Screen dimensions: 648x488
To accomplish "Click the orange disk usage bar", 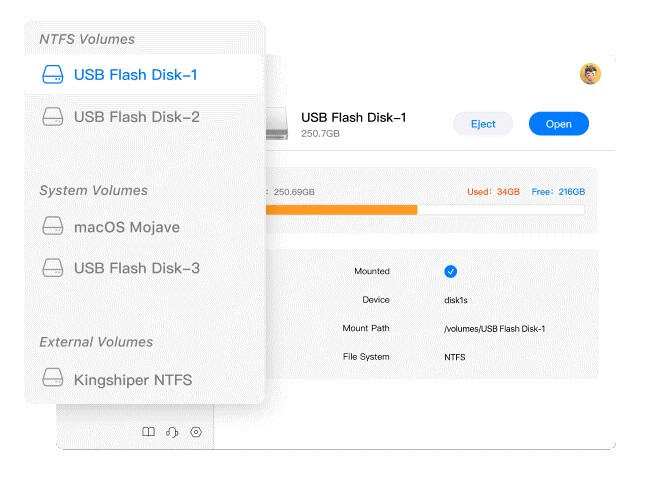I will click(x=340, y=210).
